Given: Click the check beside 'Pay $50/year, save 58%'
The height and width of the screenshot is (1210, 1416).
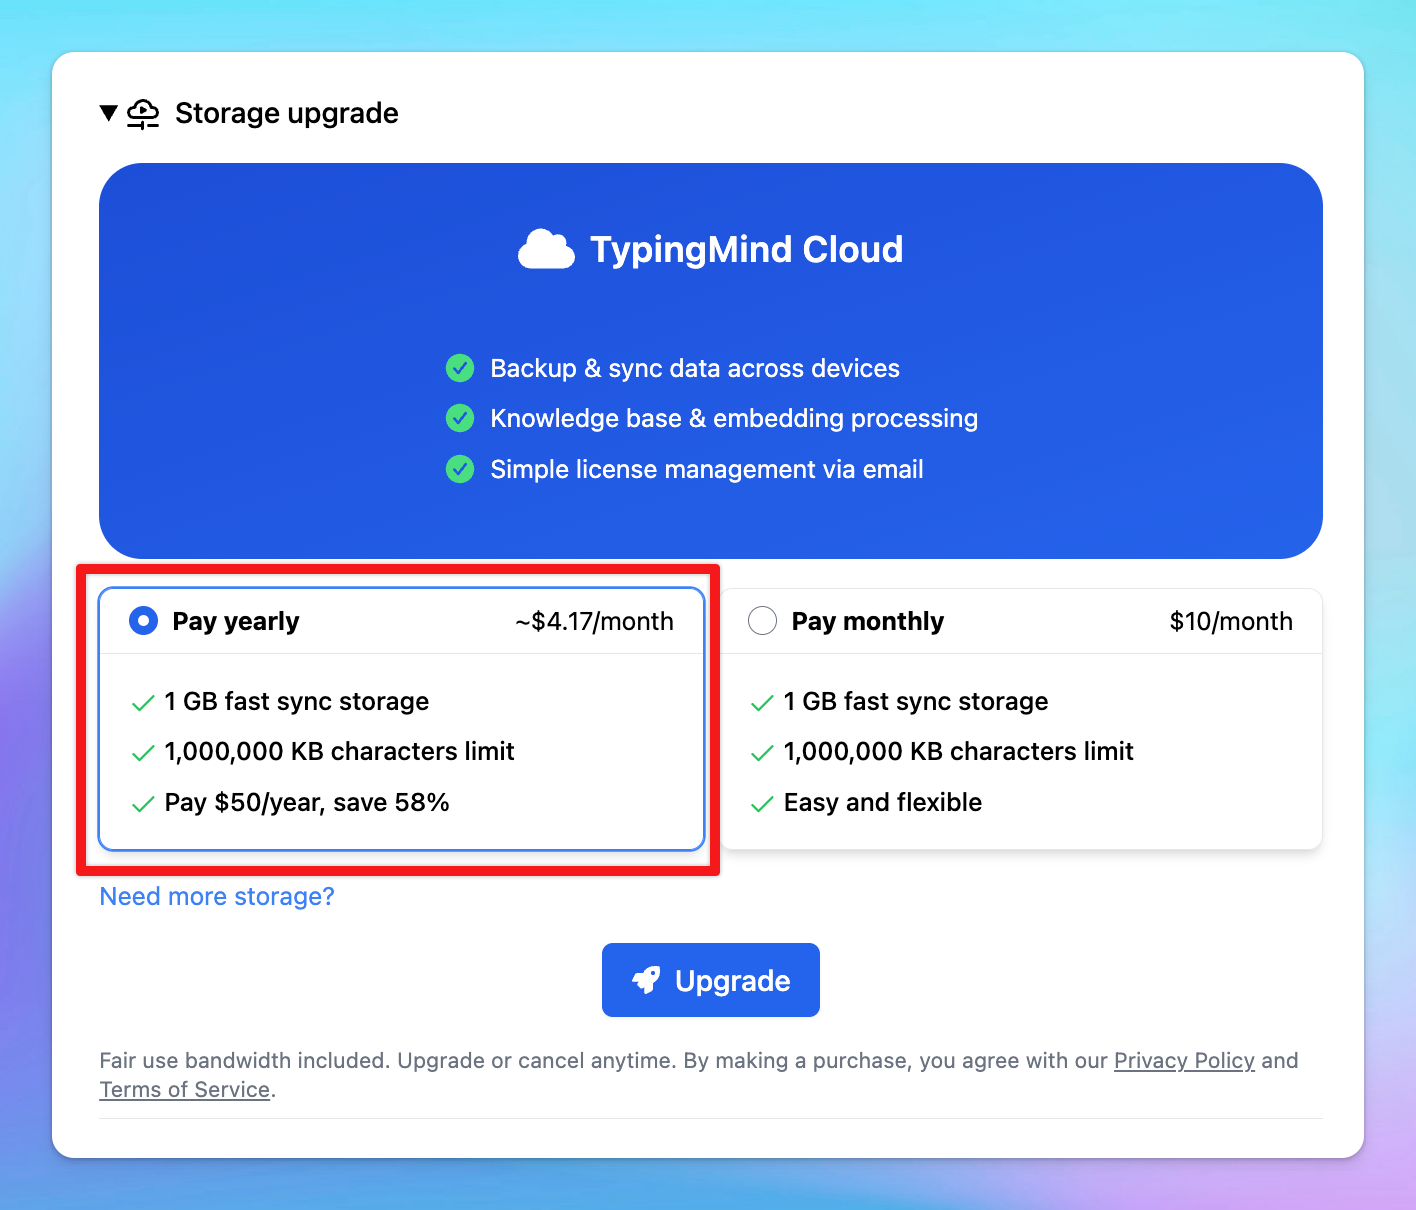Looking at the screenshot, I should 143,804.
